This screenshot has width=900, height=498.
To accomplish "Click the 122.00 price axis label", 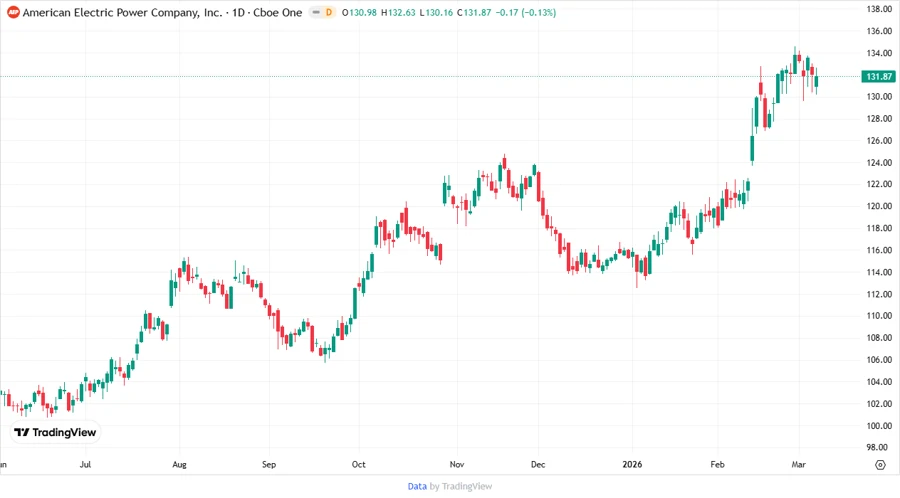I will coord(879,184).
